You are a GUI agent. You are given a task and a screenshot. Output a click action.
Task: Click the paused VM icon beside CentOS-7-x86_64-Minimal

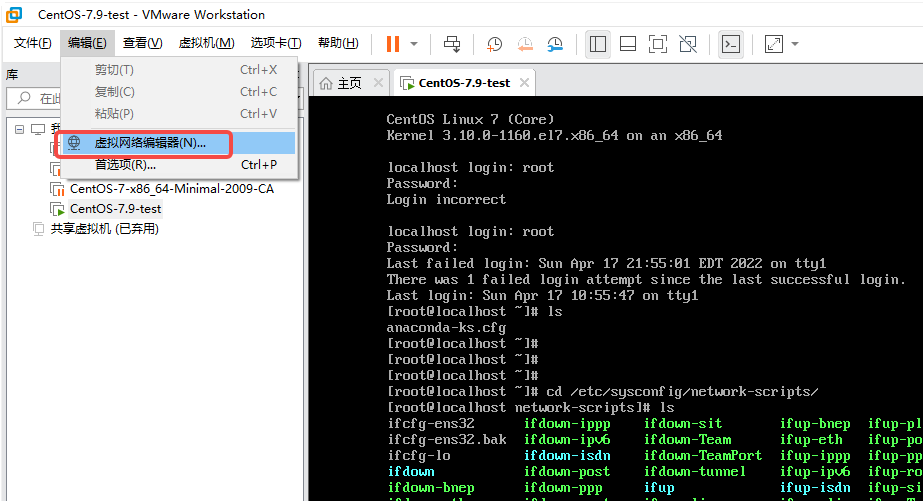[x=57, y=189]
